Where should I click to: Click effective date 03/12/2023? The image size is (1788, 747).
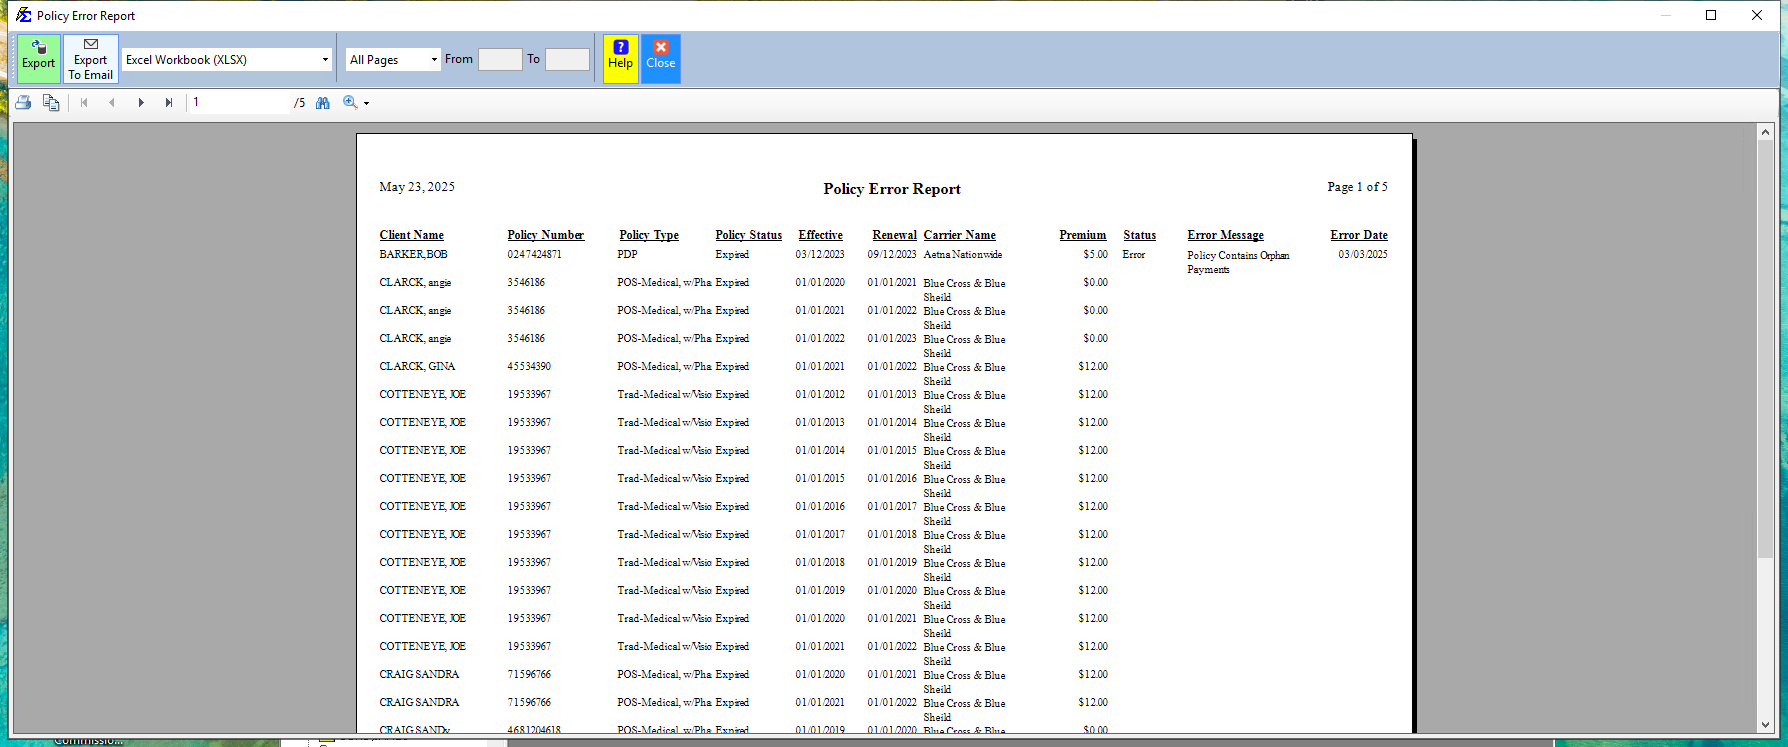[x=820, y=255]
